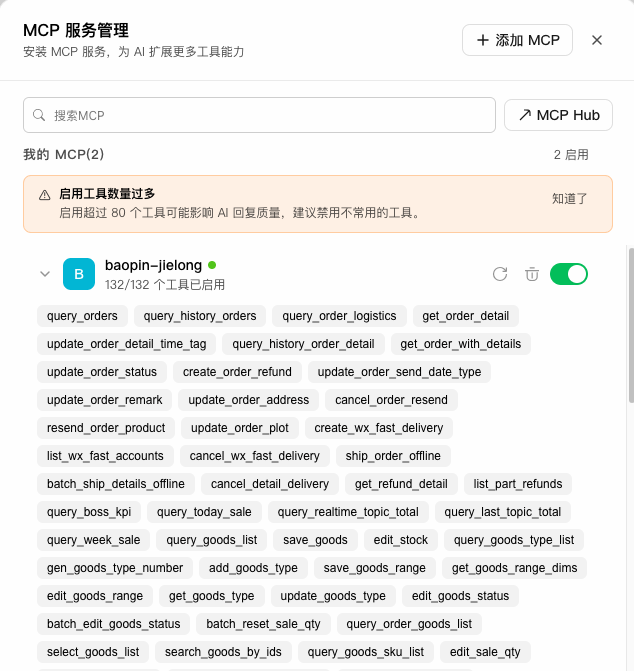This screenshot has width=634, height=671.
Task: Choose the create_wx_fast_delivery tag
Action: coord(379,428)
